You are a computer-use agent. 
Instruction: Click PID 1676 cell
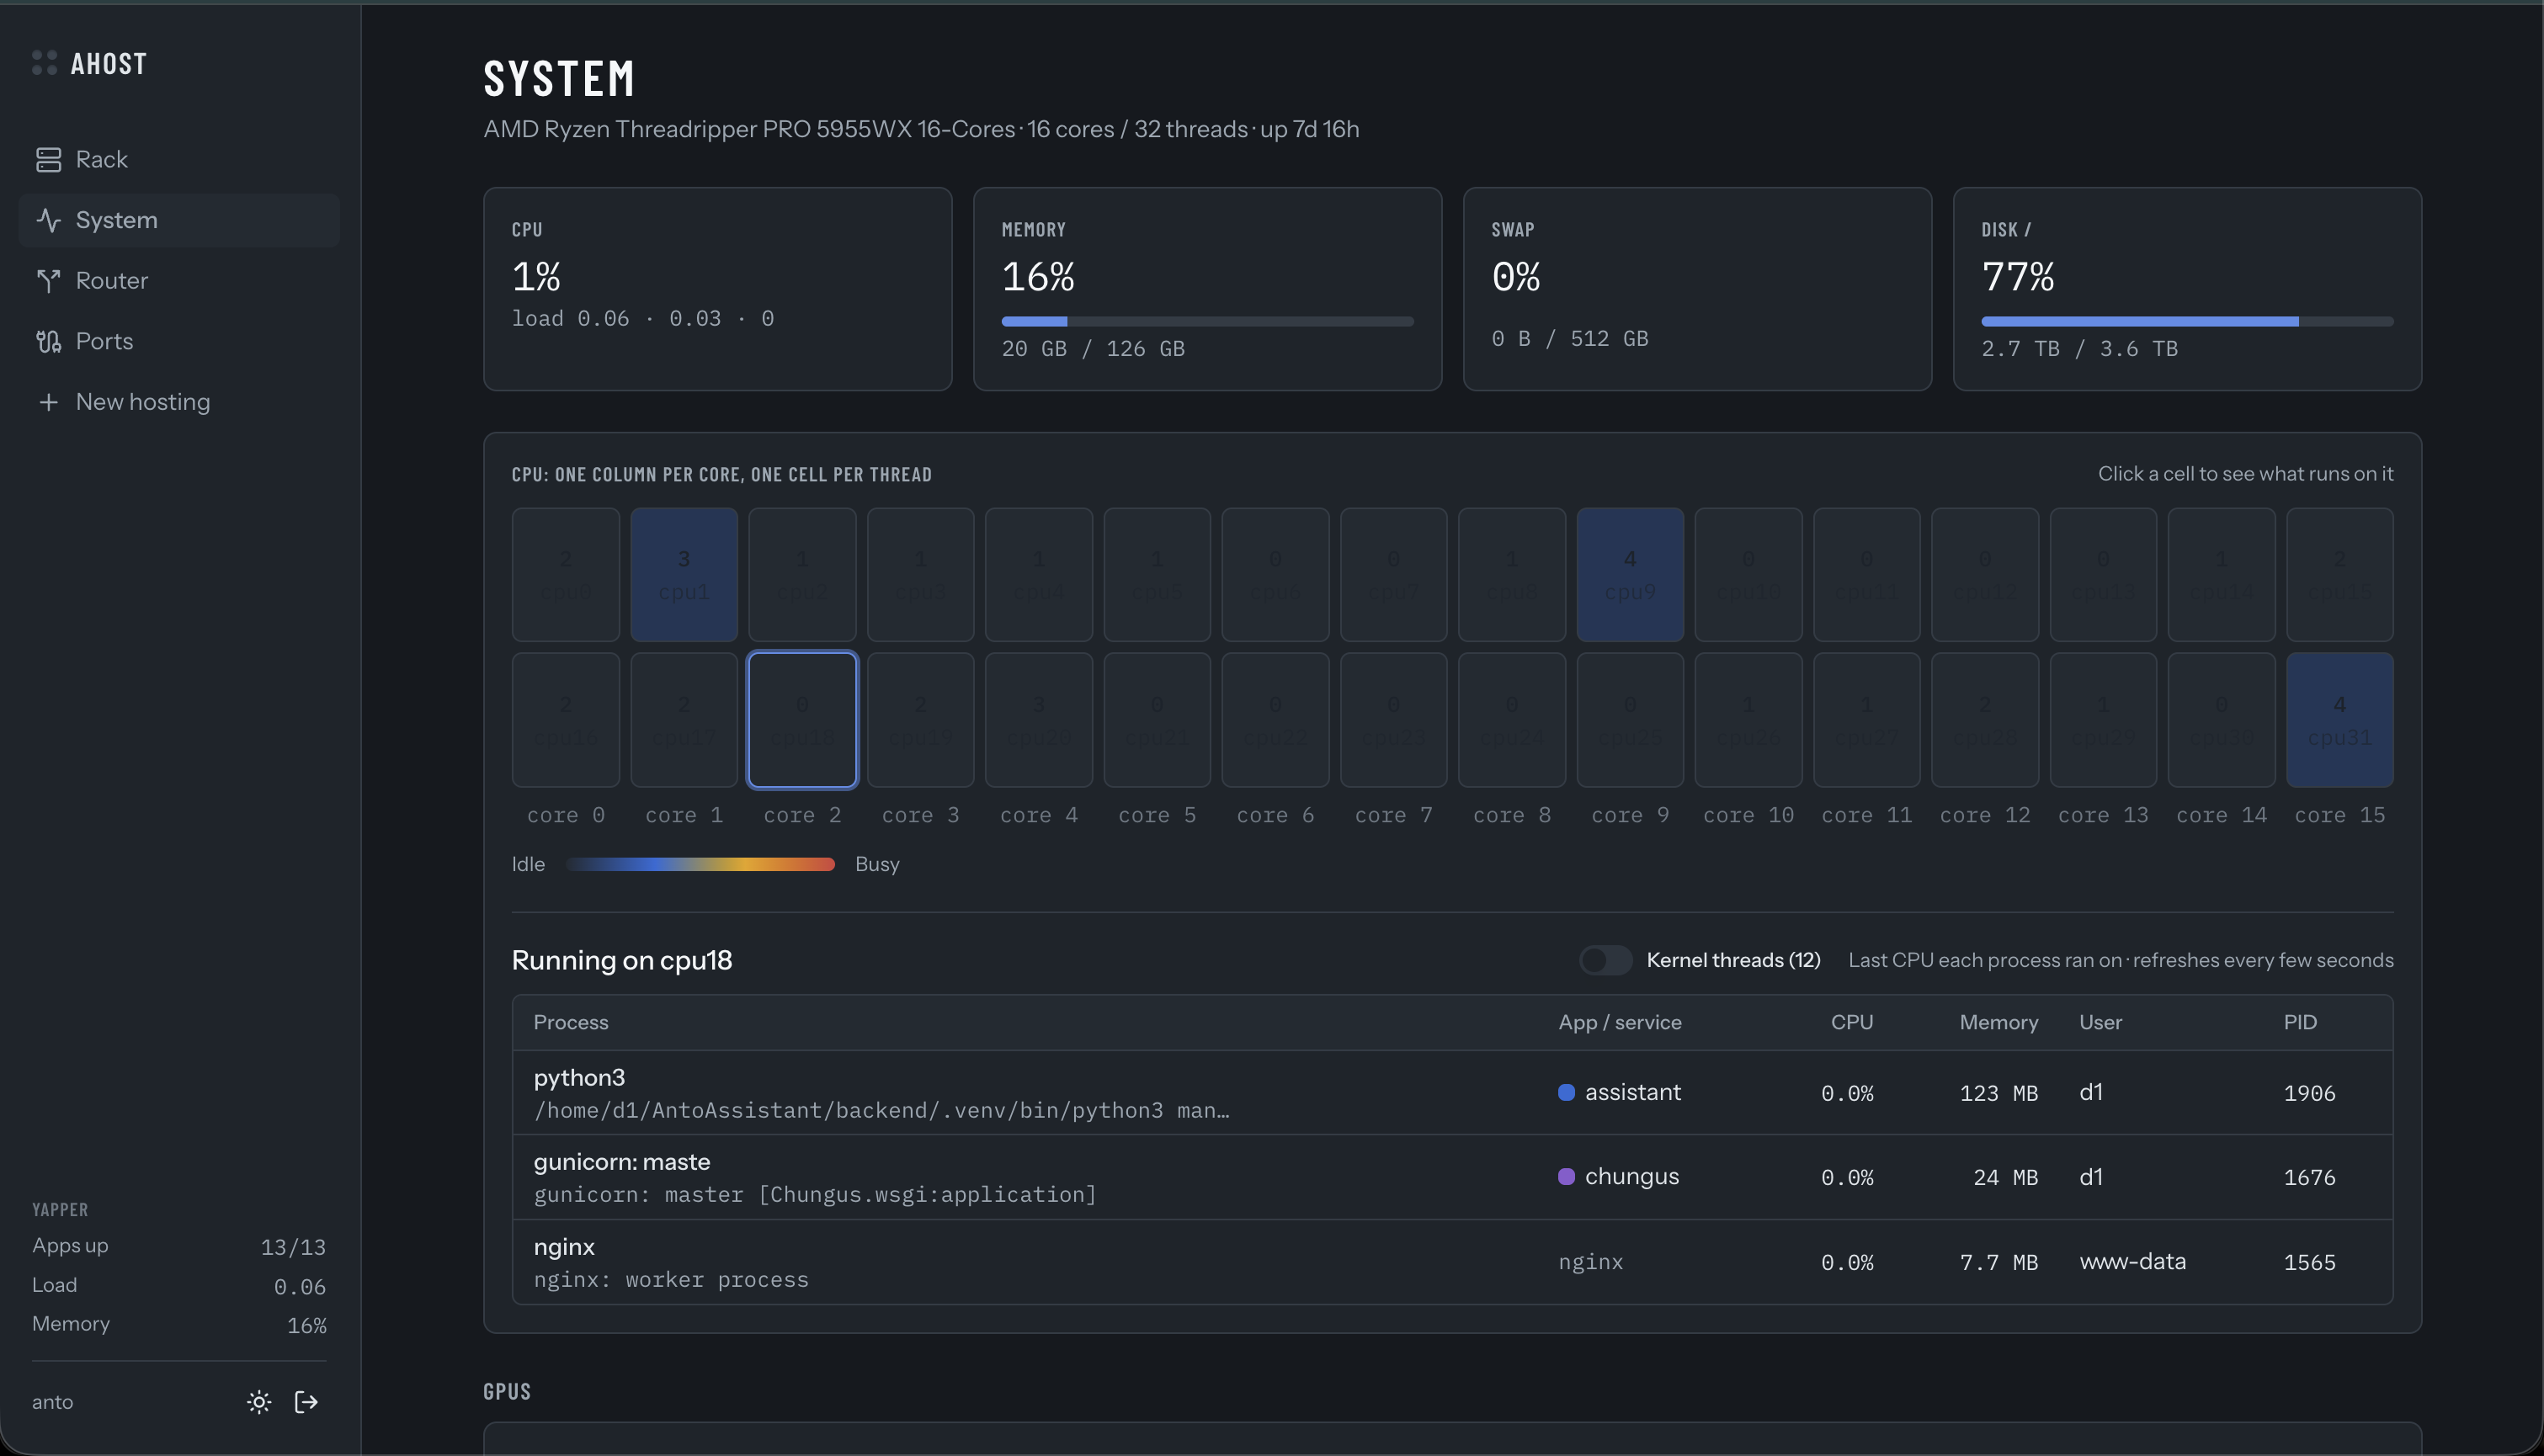pos(2309,1177)
